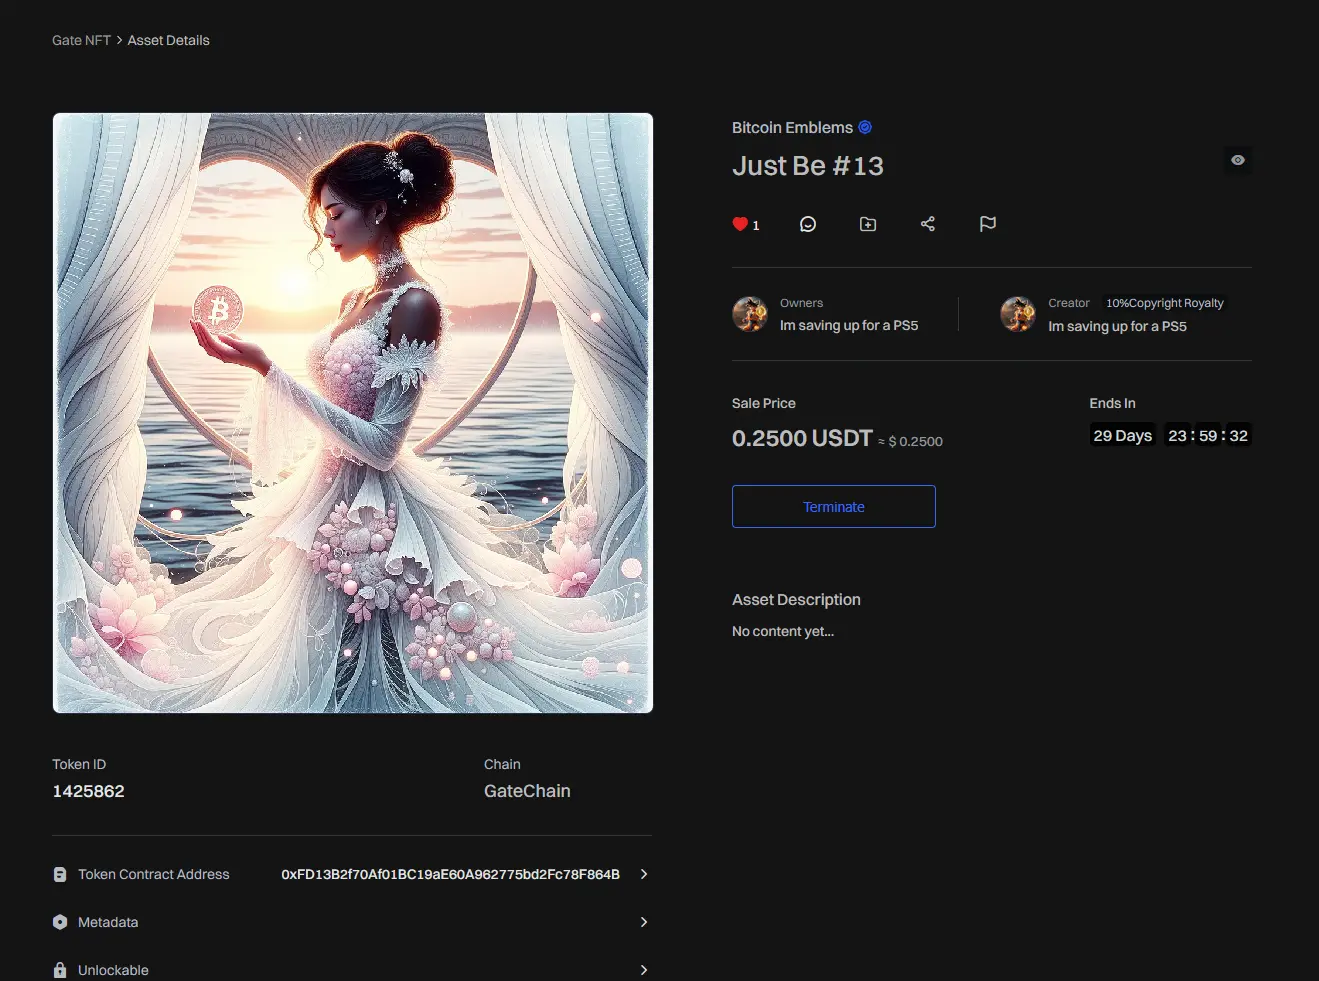This screenshot has width=1319, height=981.
Task: Click the 29 Days countdown box
Action: pos(1122,435)
